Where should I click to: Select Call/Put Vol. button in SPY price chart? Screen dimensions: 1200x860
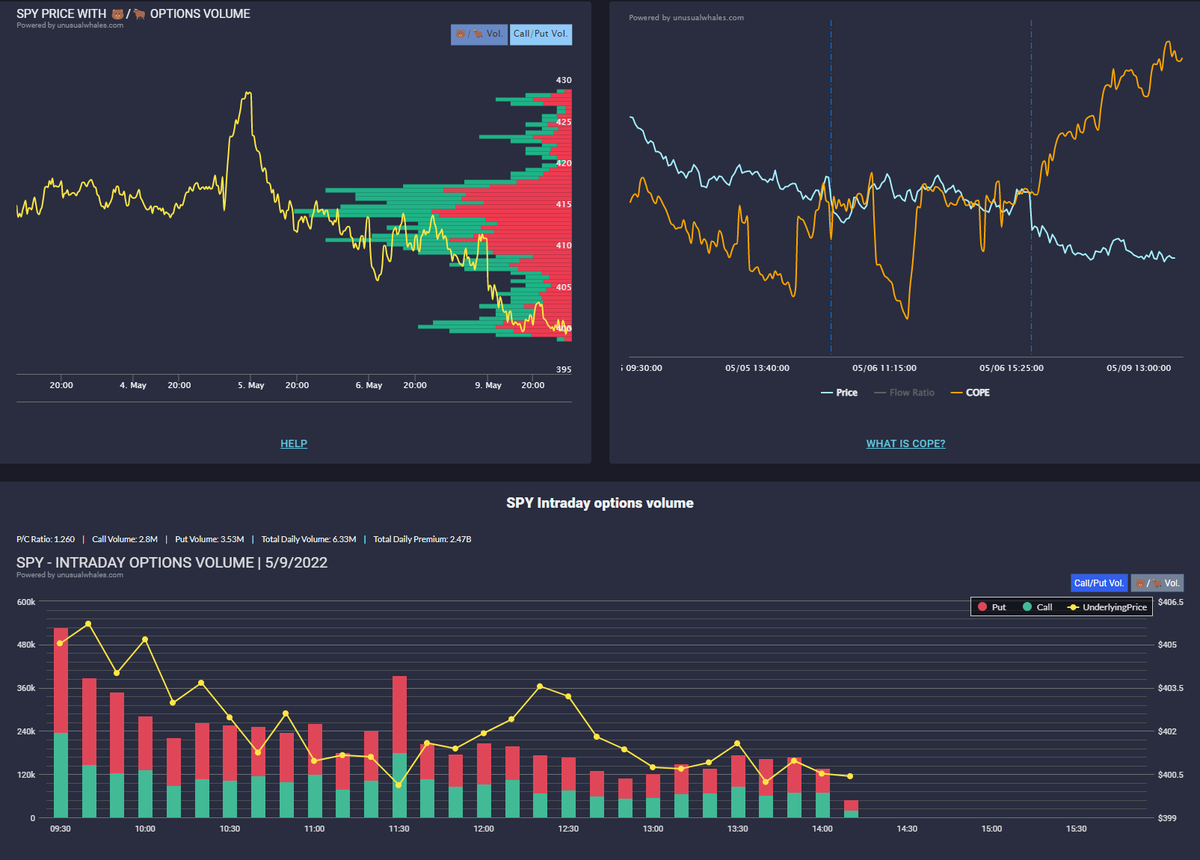coord(540,33)
